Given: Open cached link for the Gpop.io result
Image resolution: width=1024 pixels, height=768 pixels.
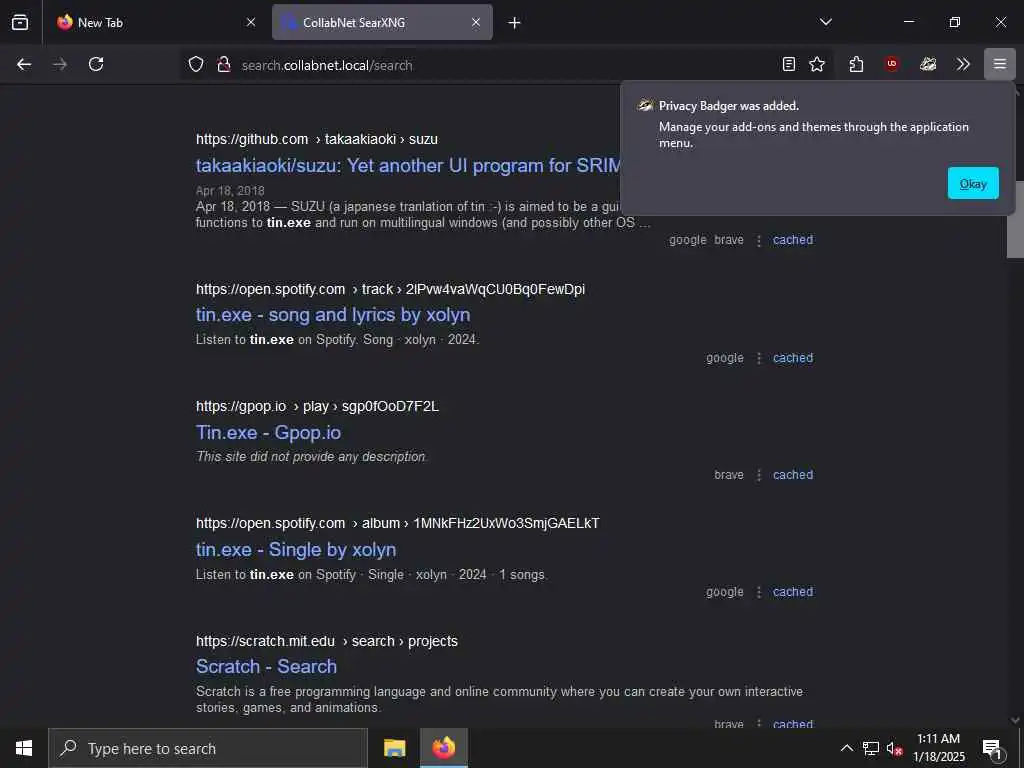Looking at the screenshot, I should pos(793,475).
